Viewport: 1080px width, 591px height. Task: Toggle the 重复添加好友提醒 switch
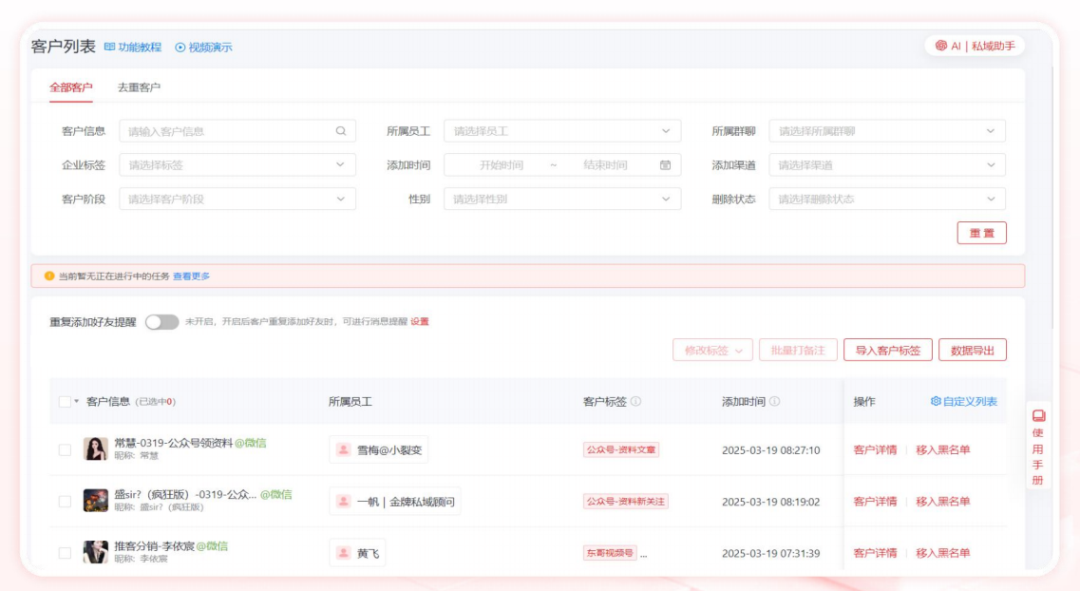[x=161, y=322]
